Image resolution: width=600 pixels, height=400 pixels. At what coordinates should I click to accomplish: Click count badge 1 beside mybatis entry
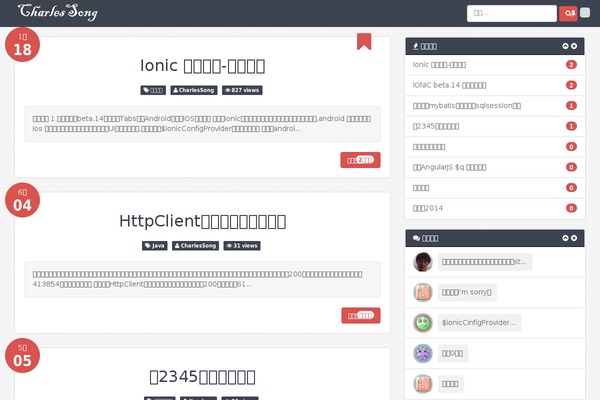pyautogui.click(x=571, y=106)
